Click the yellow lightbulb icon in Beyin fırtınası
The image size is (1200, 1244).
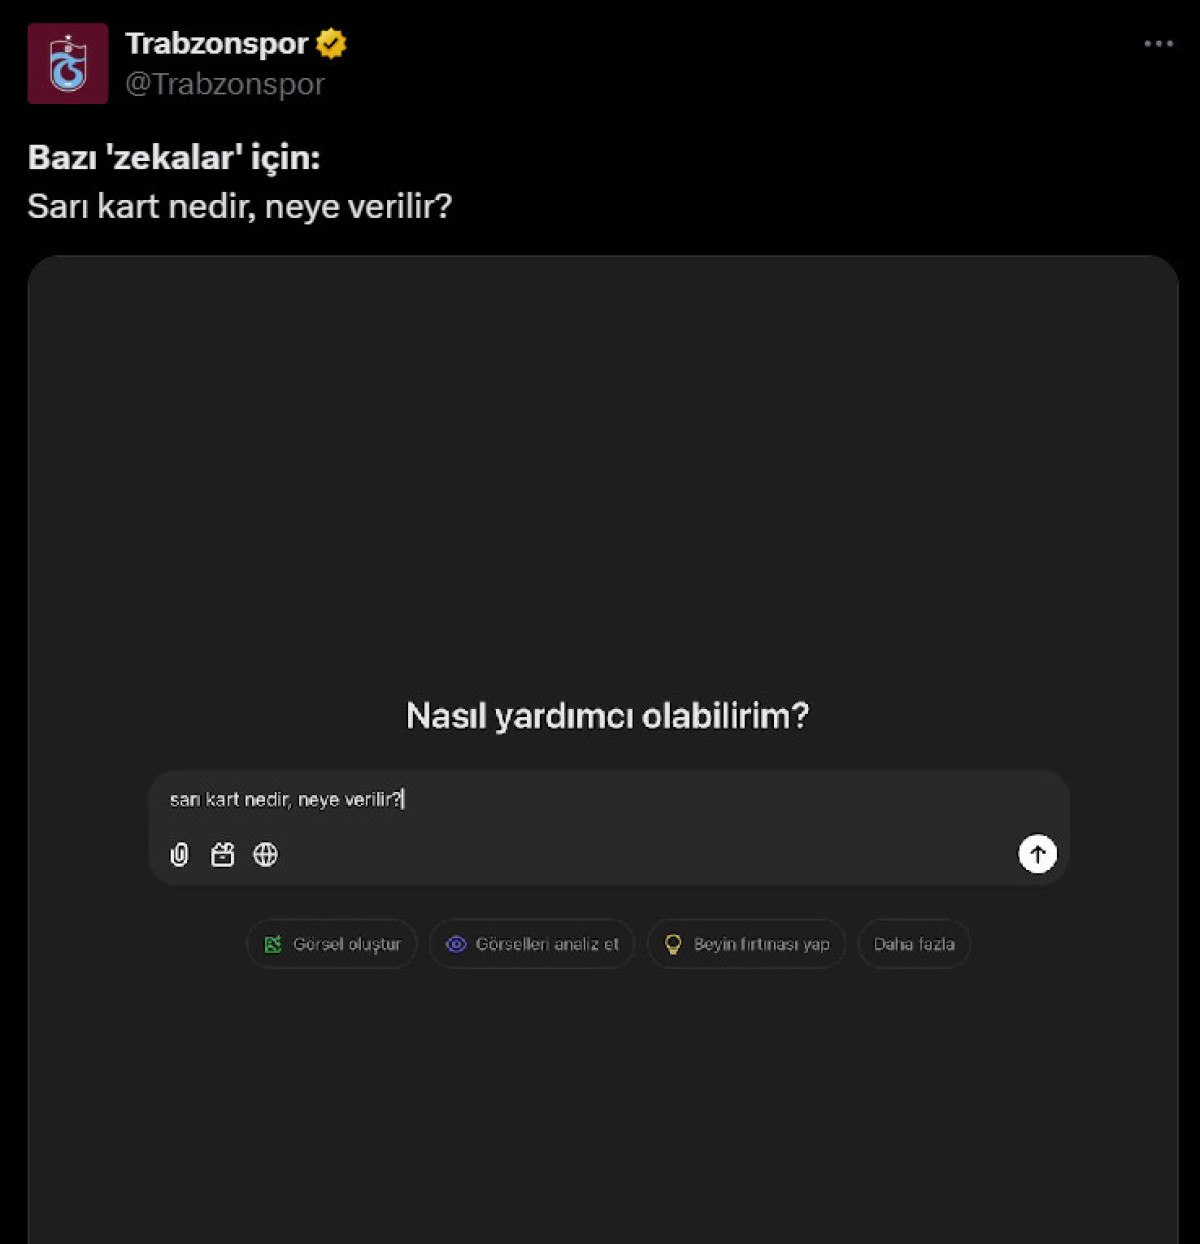click(673, 944)
